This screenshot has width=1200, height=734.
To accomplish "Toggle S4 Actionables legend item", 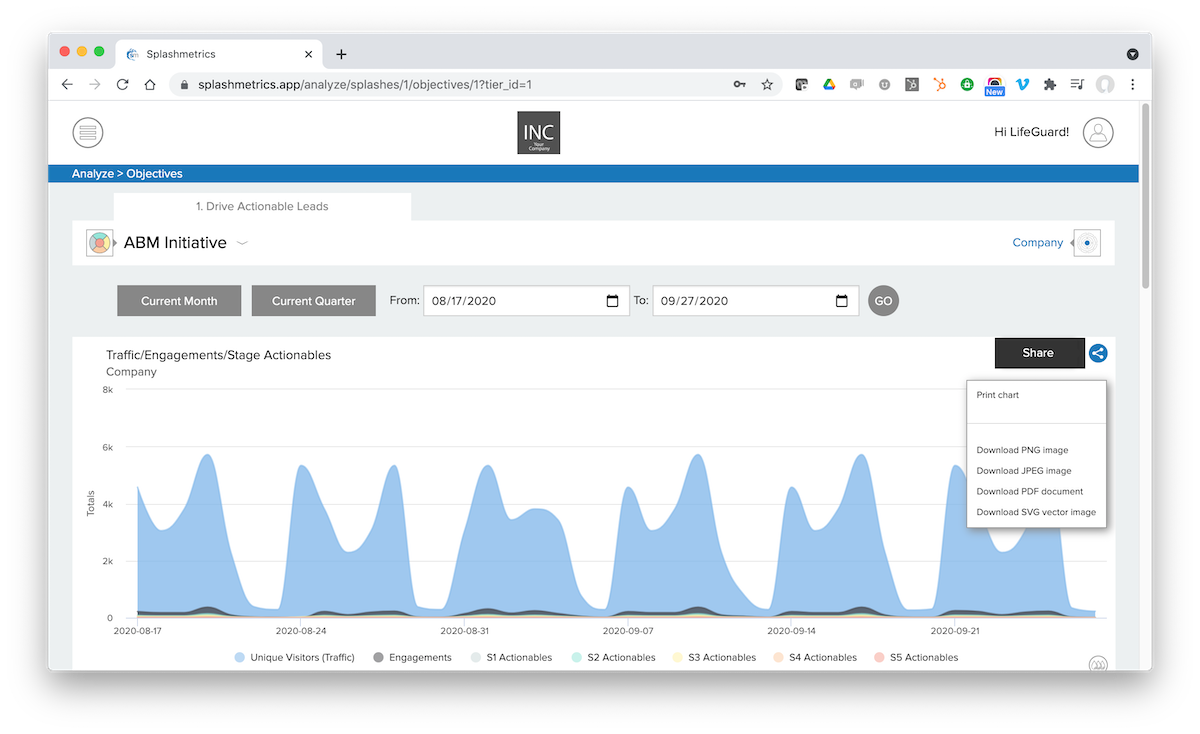I will (815, 657).
